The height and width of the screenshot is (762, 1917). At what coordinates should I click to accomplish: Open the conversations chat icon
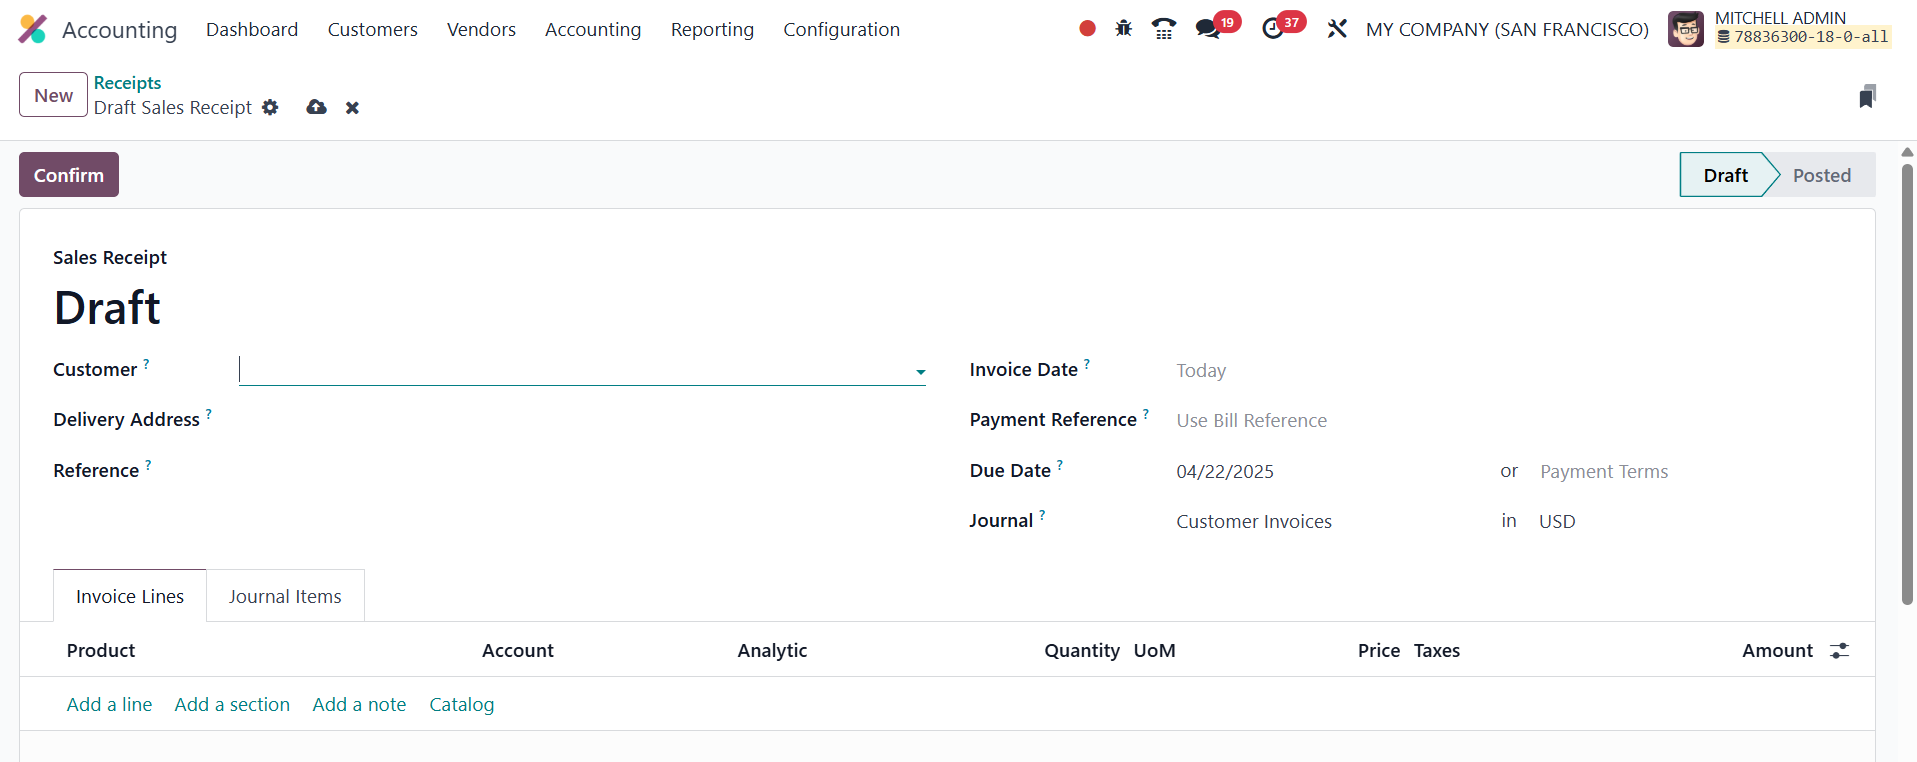[x=1208, y=29]
